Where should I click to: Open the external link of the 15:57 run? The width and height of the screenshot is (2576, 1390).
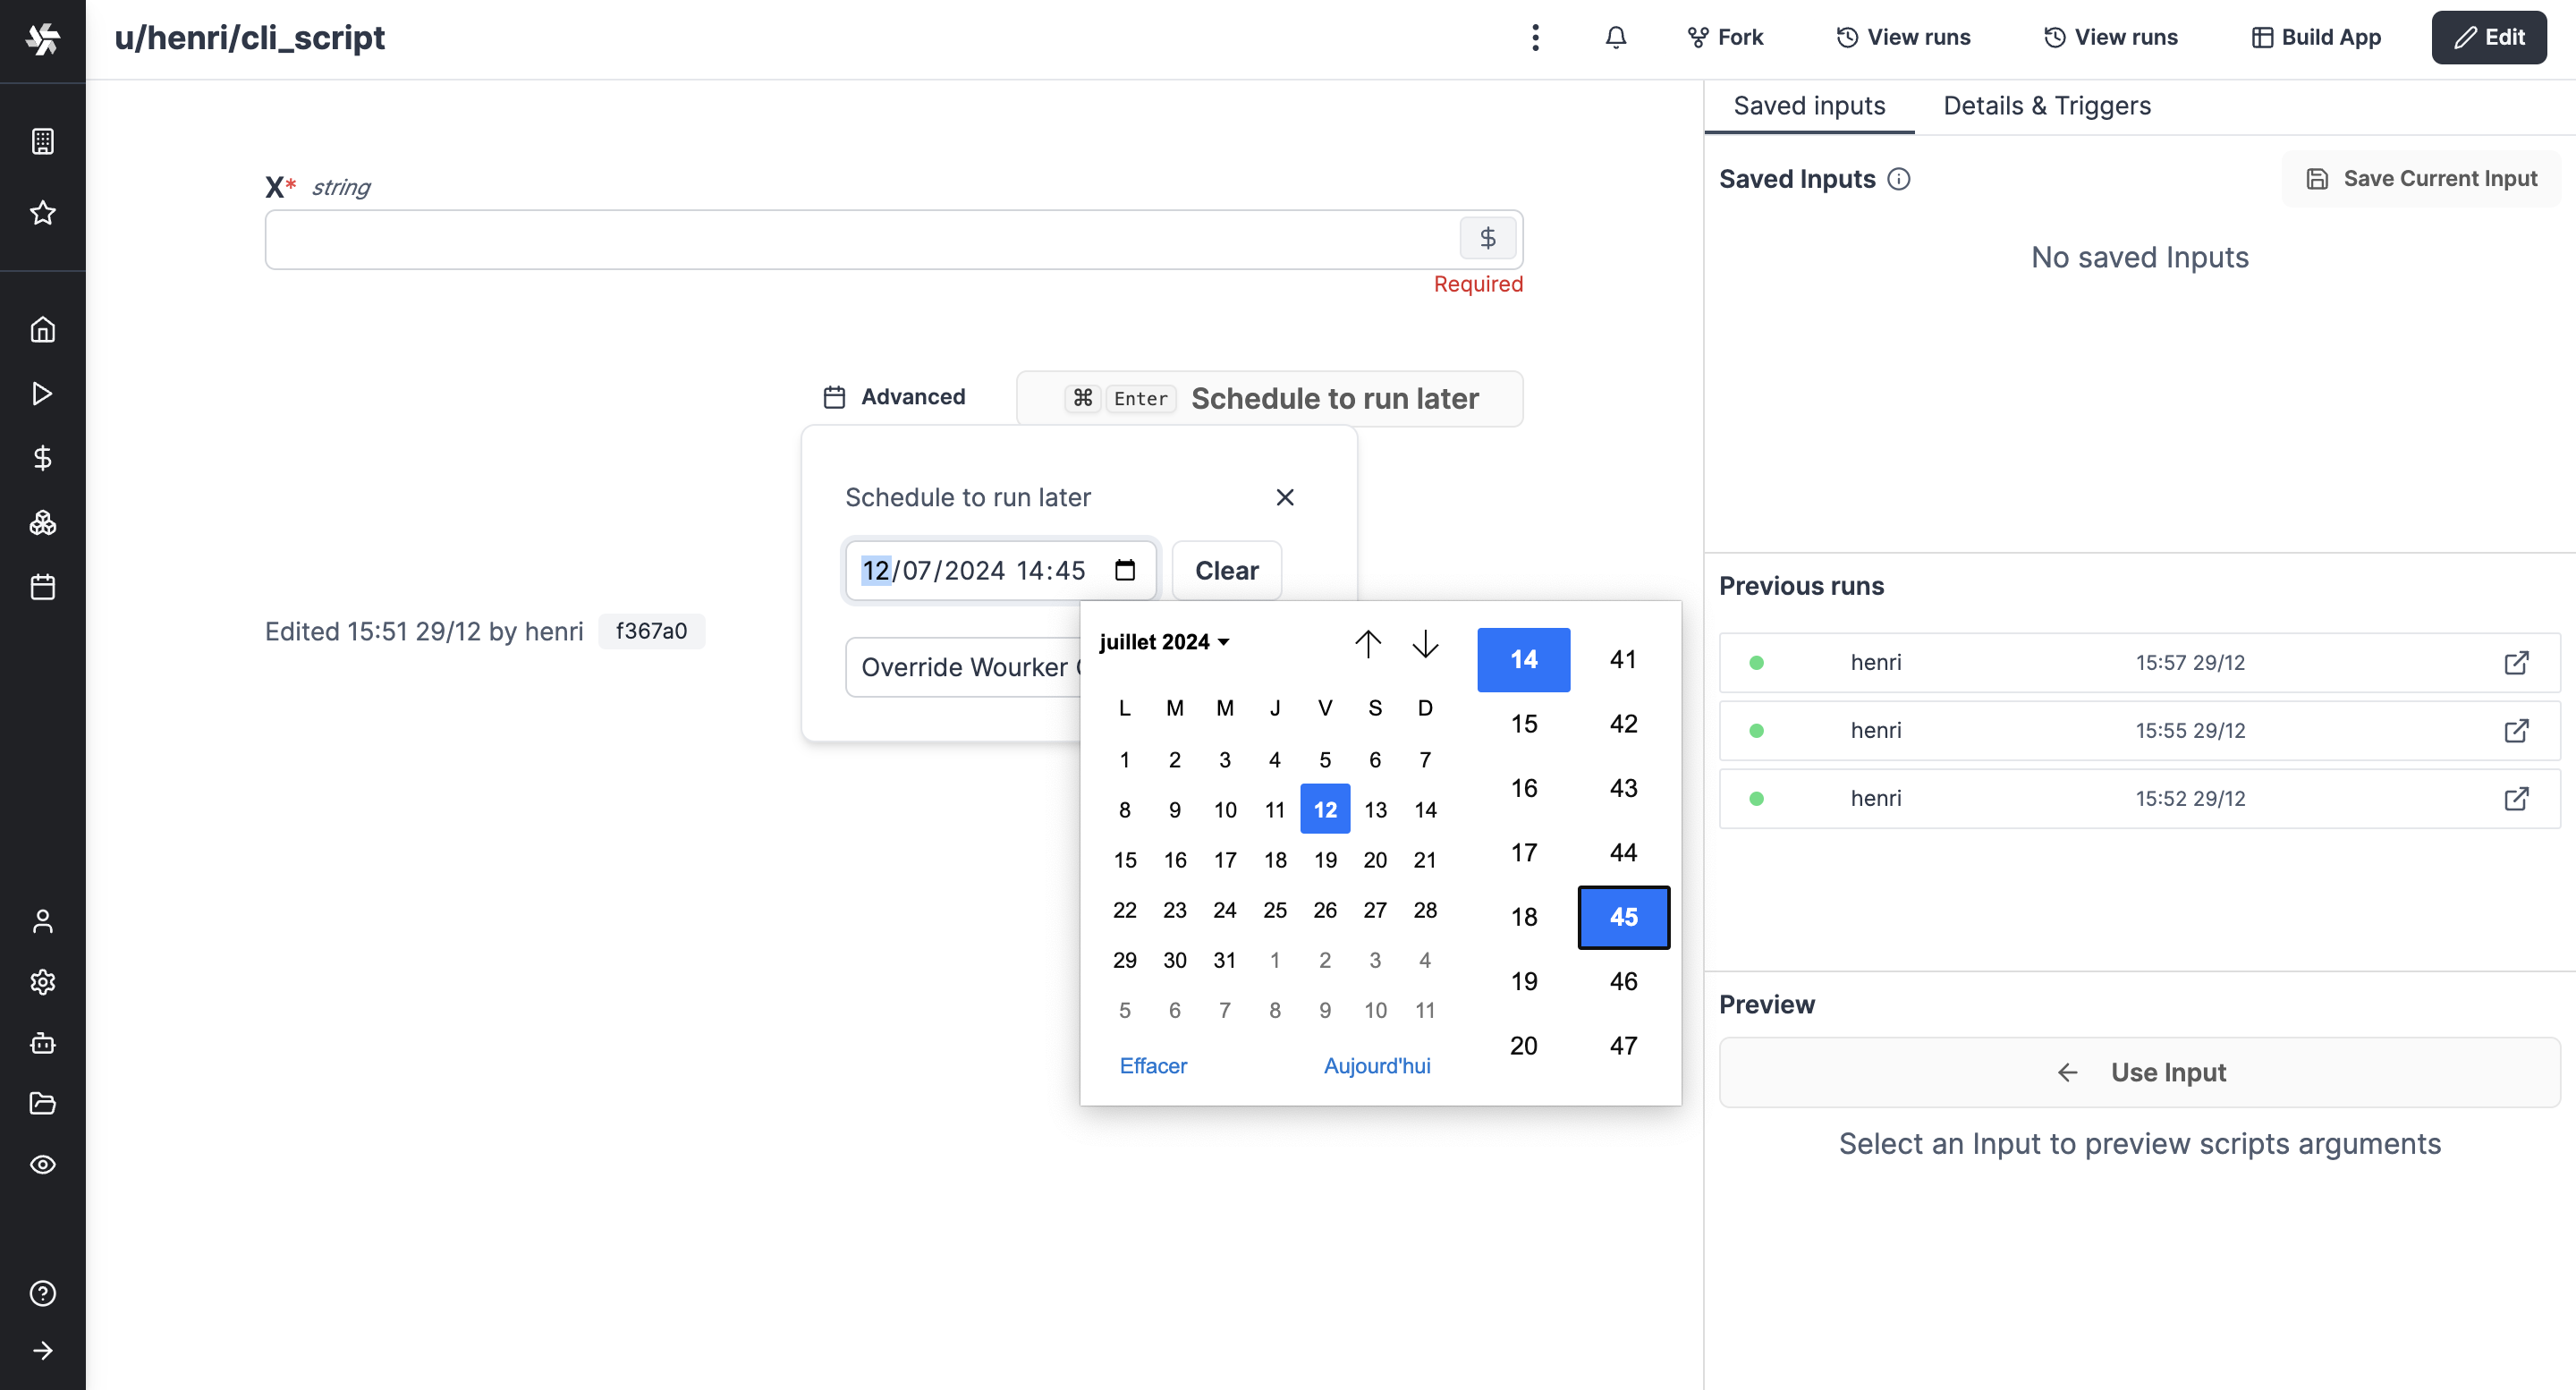pos(2516,662)
